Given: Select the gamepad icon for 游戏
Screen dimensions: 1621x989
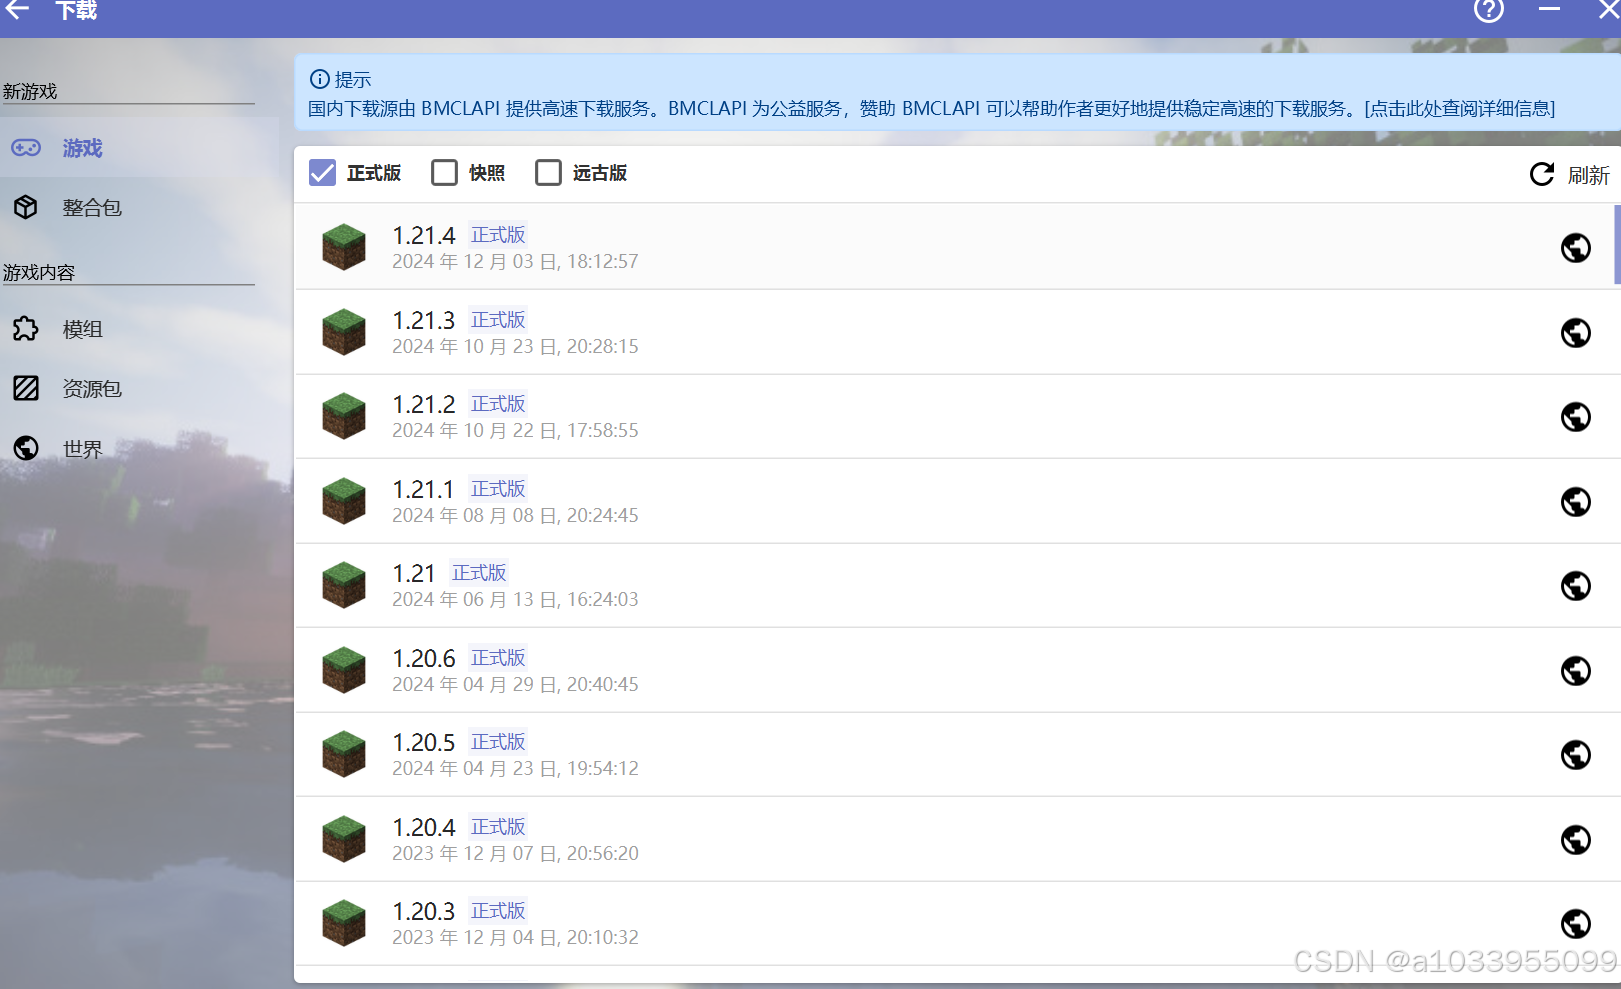Looking at the screenshot, I should point(26,148).
